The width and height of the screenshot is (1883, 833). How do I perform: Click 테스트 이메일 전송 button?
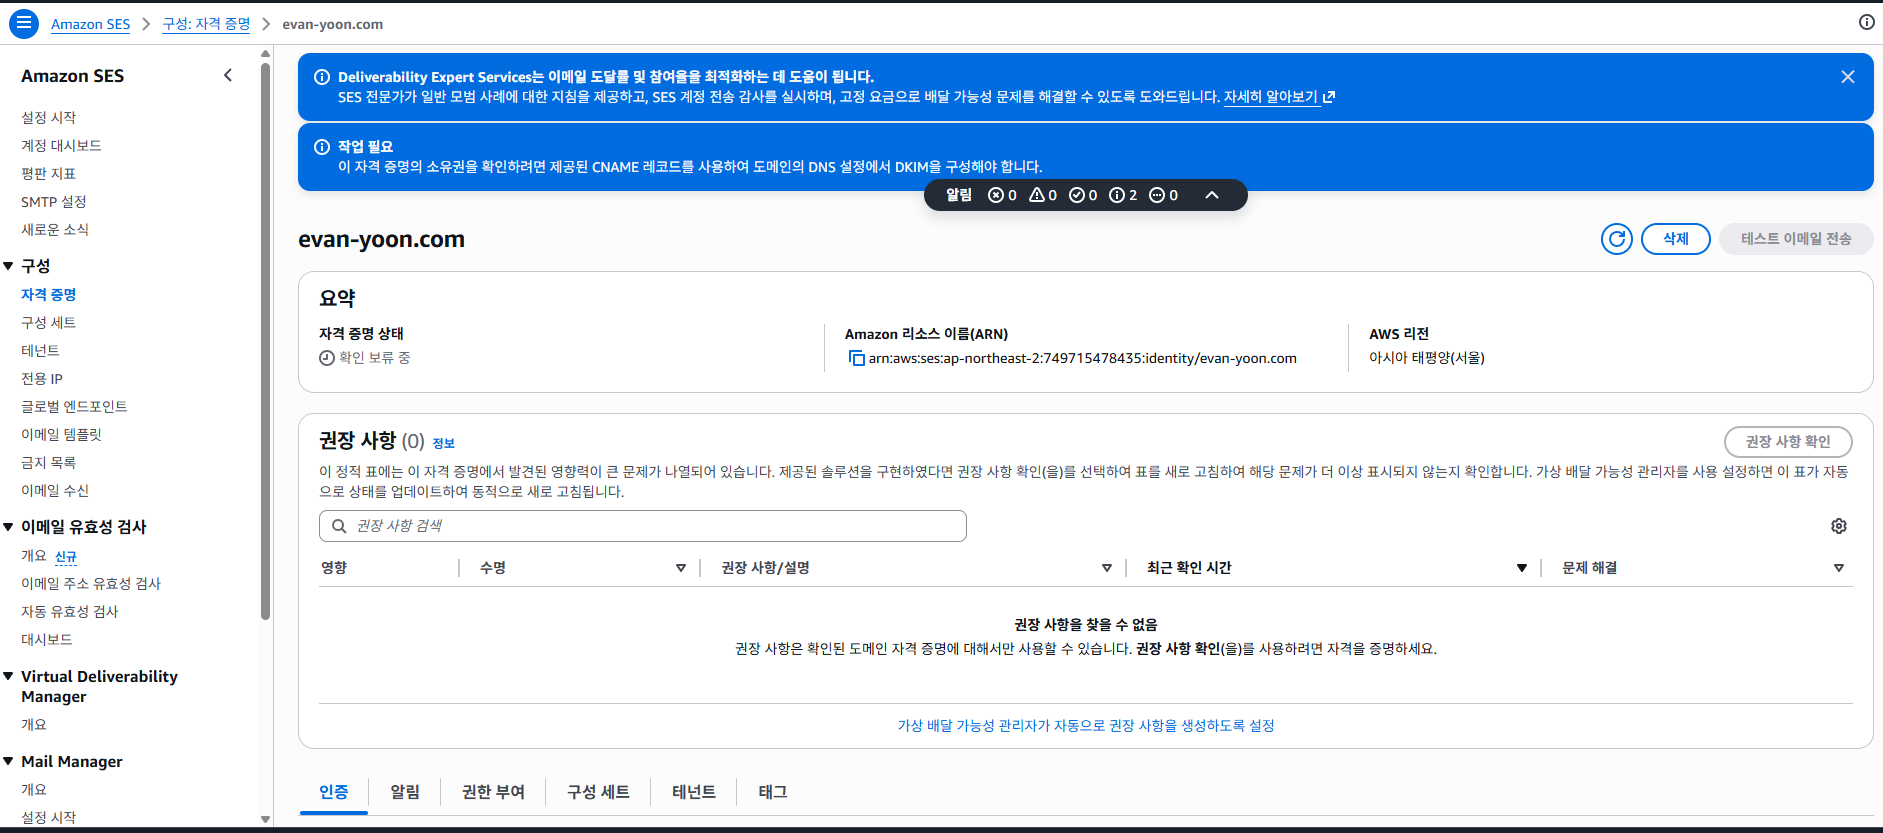pyautogui.click(x=1796, y=239)
